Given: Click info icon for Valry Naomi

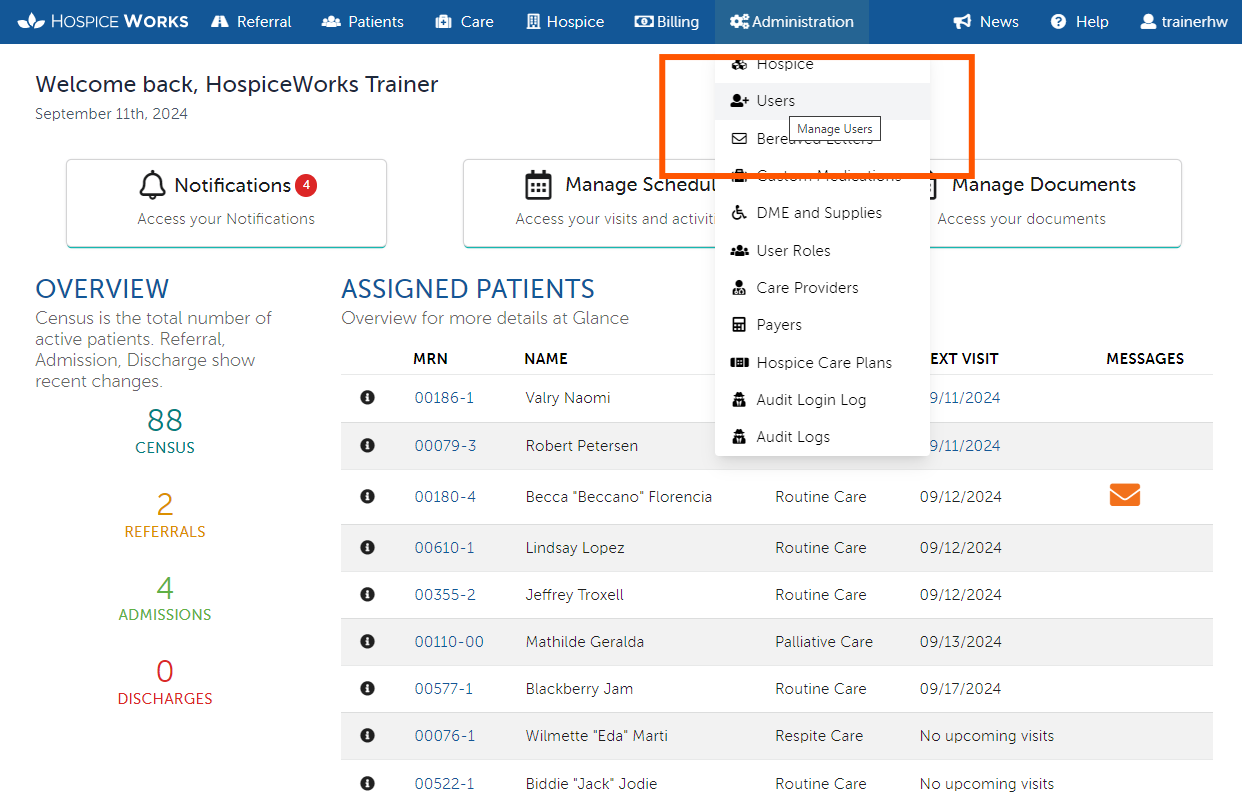Looking at the screenshot, I should [x=367, y=398].
